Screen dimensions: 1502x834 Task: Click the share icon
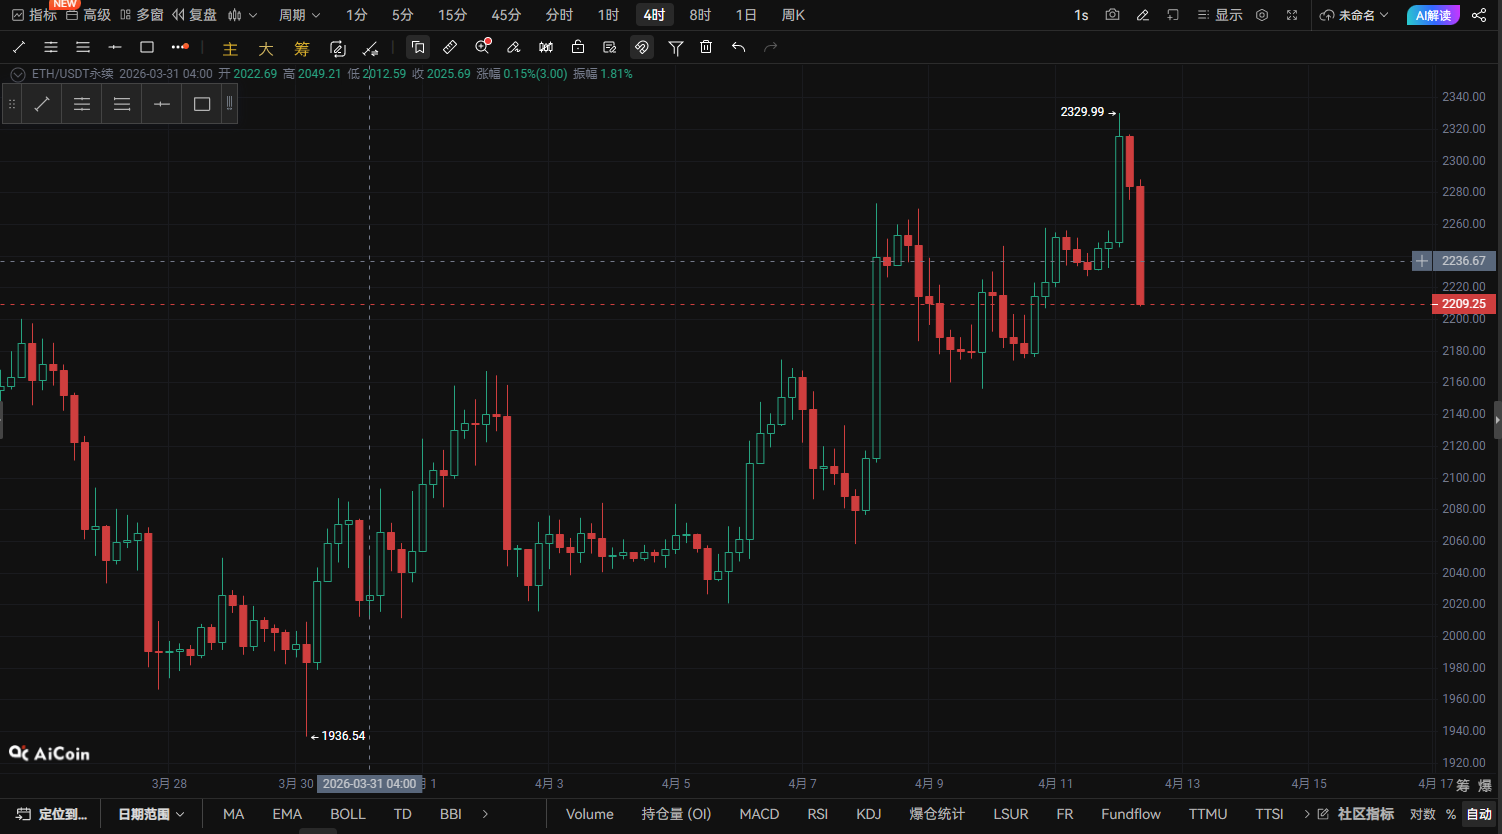tap(1479, 15)
